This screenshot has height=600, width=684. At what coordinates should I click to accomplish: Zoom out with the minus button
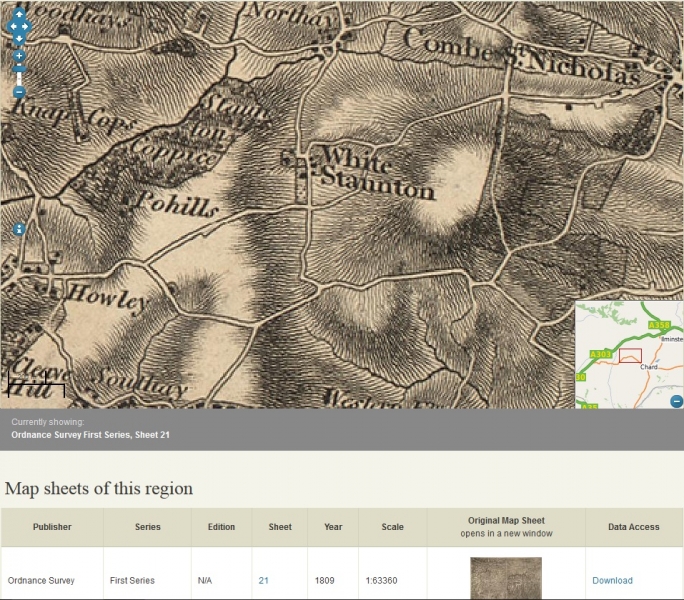19,92
